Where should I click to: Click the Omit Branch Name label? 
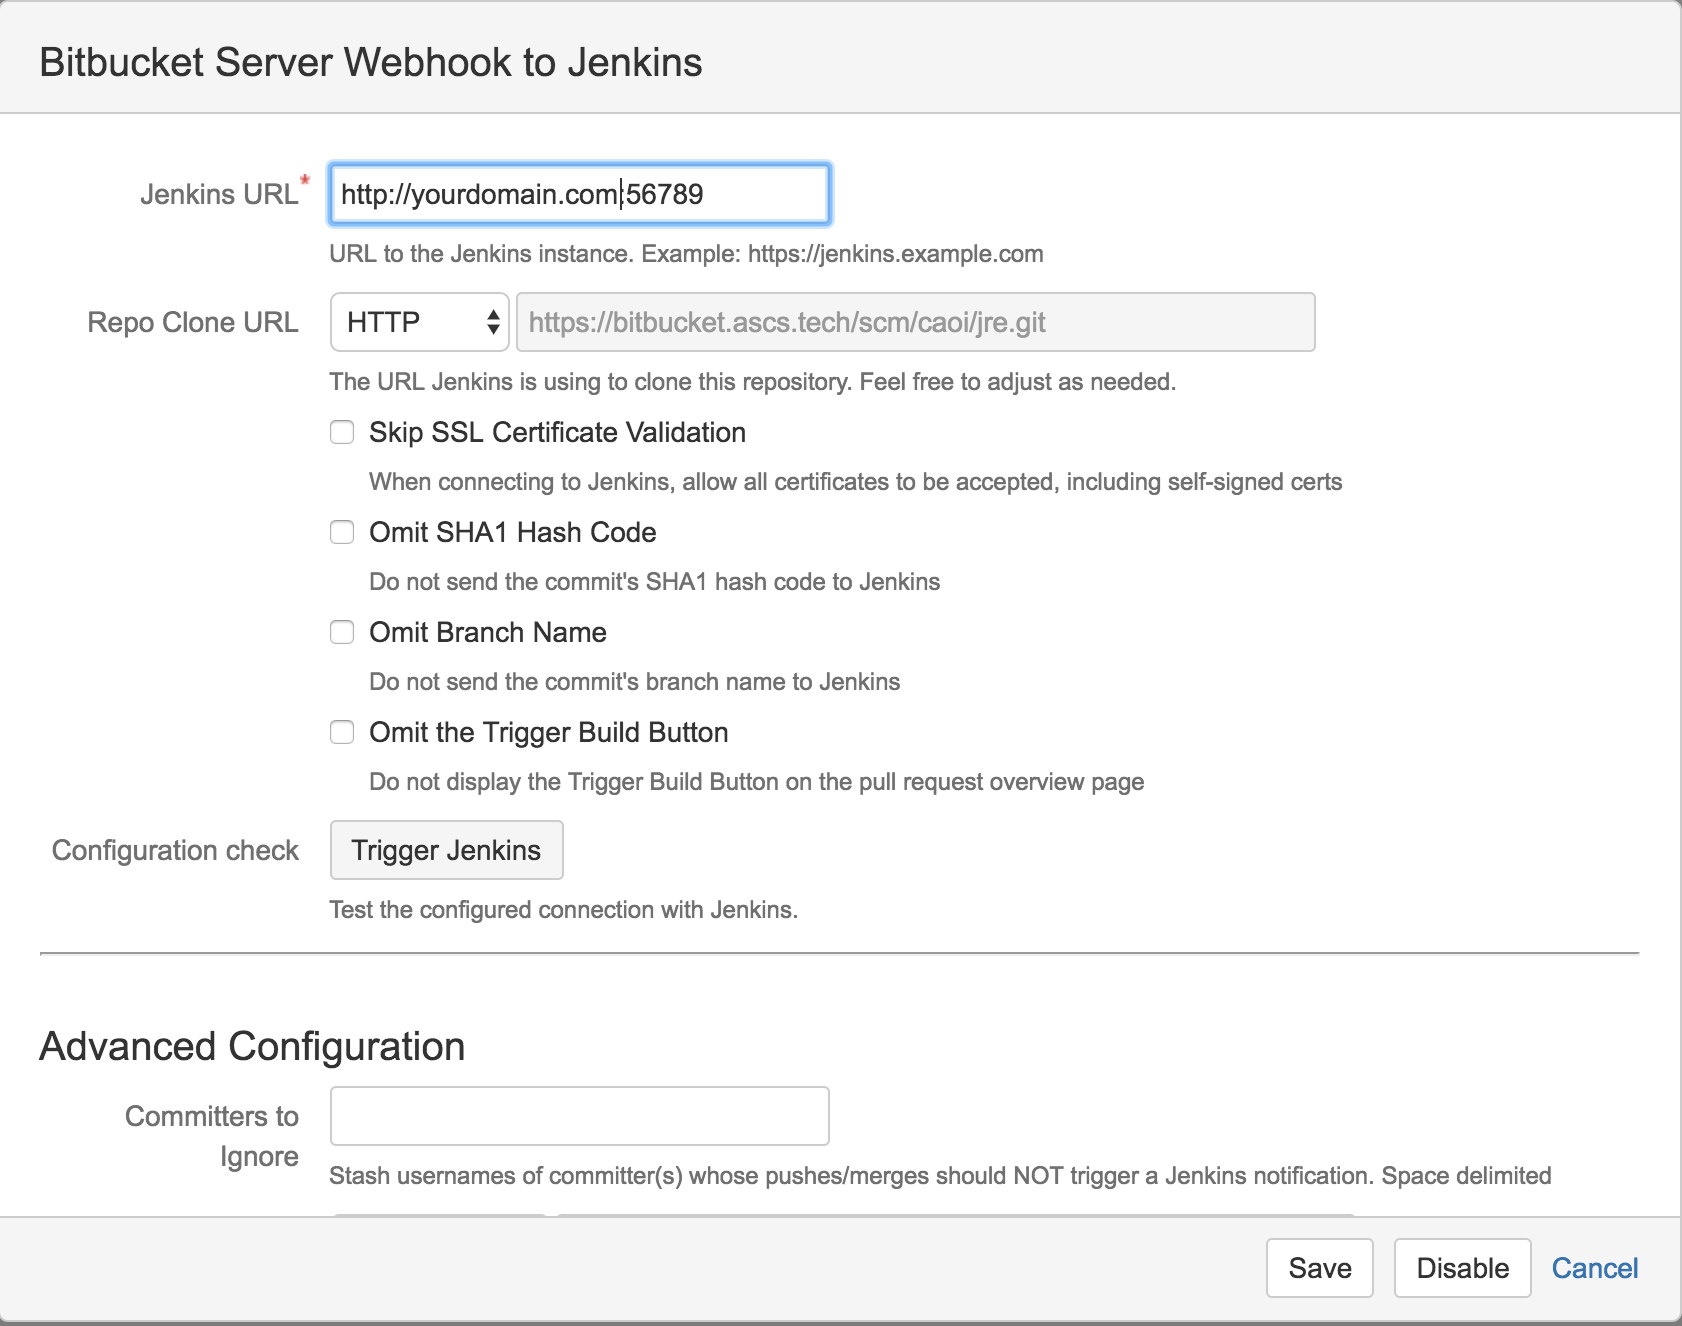(x=487, y=632)
